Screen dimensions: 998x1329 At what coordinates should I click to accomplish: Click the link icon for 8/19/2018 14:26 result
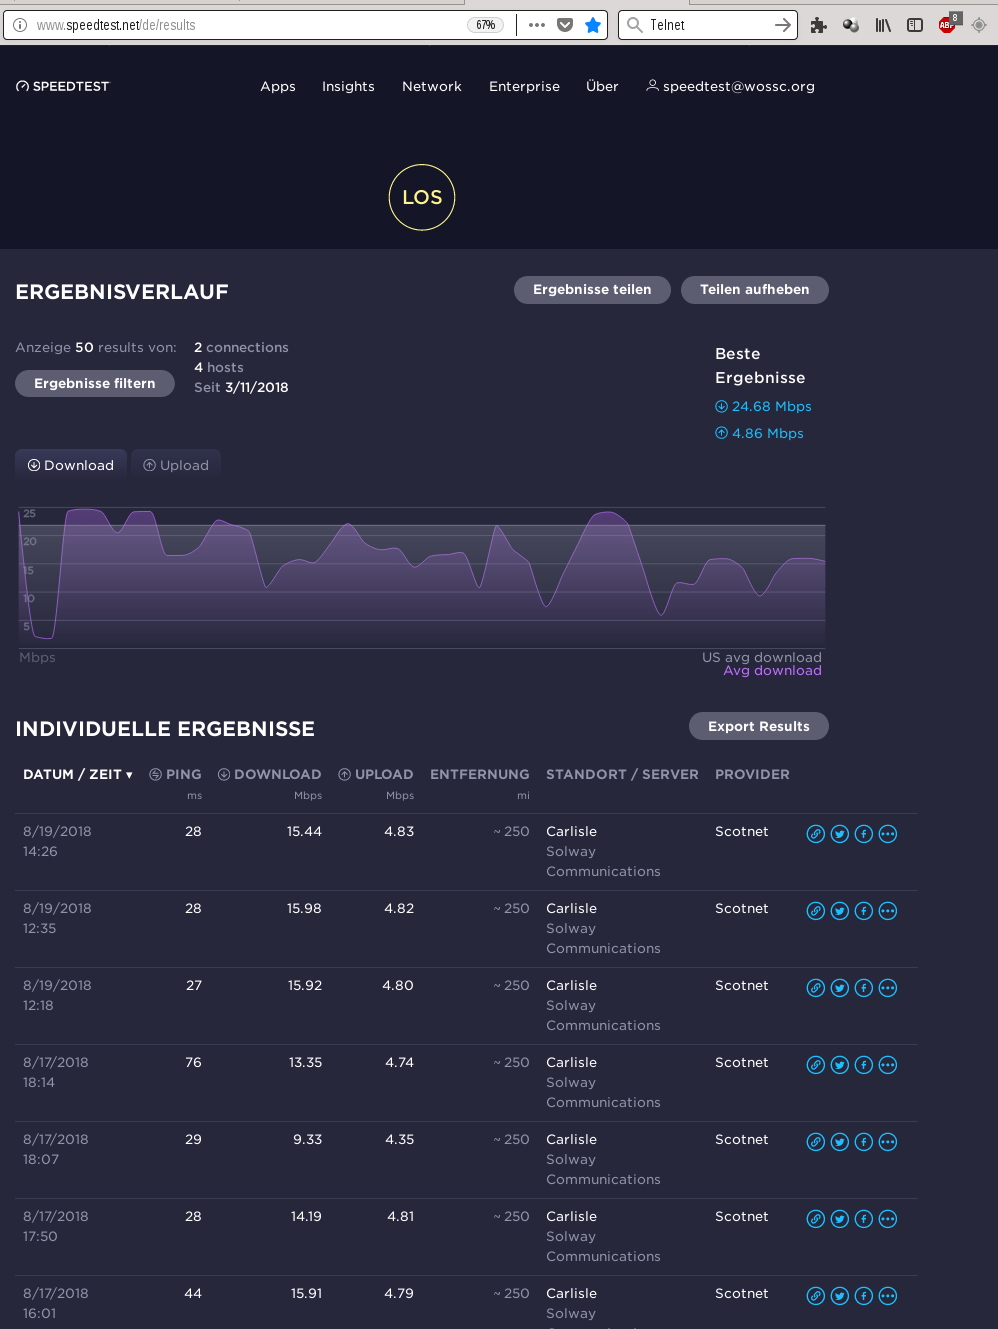(x=816, y=834)
